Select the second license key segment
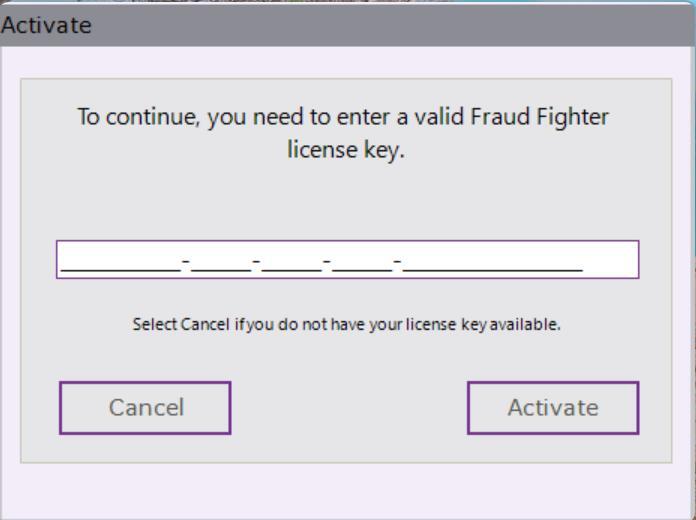The height and width of the screenshot is (520, 696). coord(221,260)
